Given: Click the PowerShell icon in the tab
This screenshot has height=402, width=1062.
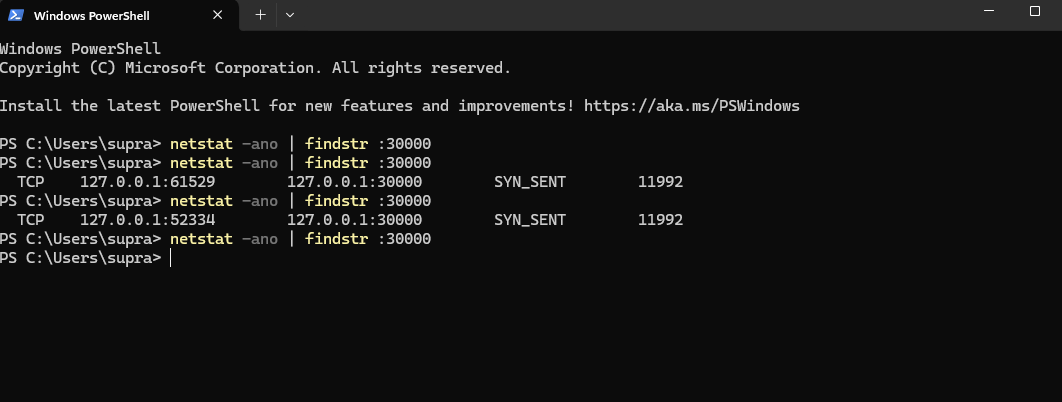Looking at the screenshot, I should click(x=17, y=15).
